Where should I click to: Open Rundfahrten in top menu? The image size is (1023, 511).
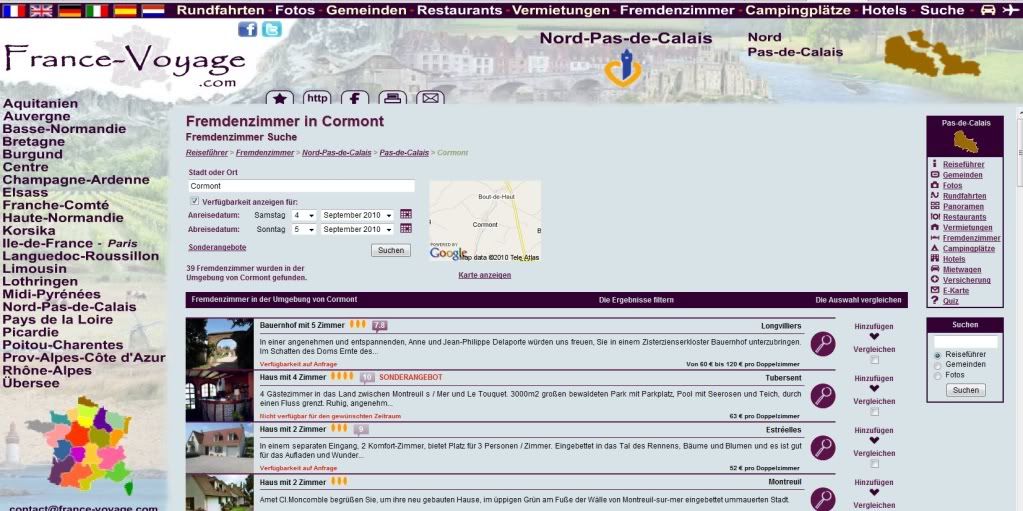tap(221, 10)
